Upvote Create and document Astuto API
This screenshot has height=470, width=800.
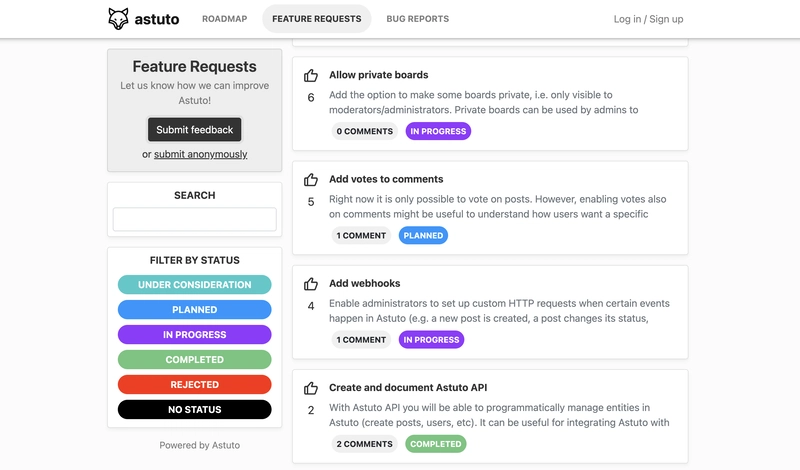311,388
